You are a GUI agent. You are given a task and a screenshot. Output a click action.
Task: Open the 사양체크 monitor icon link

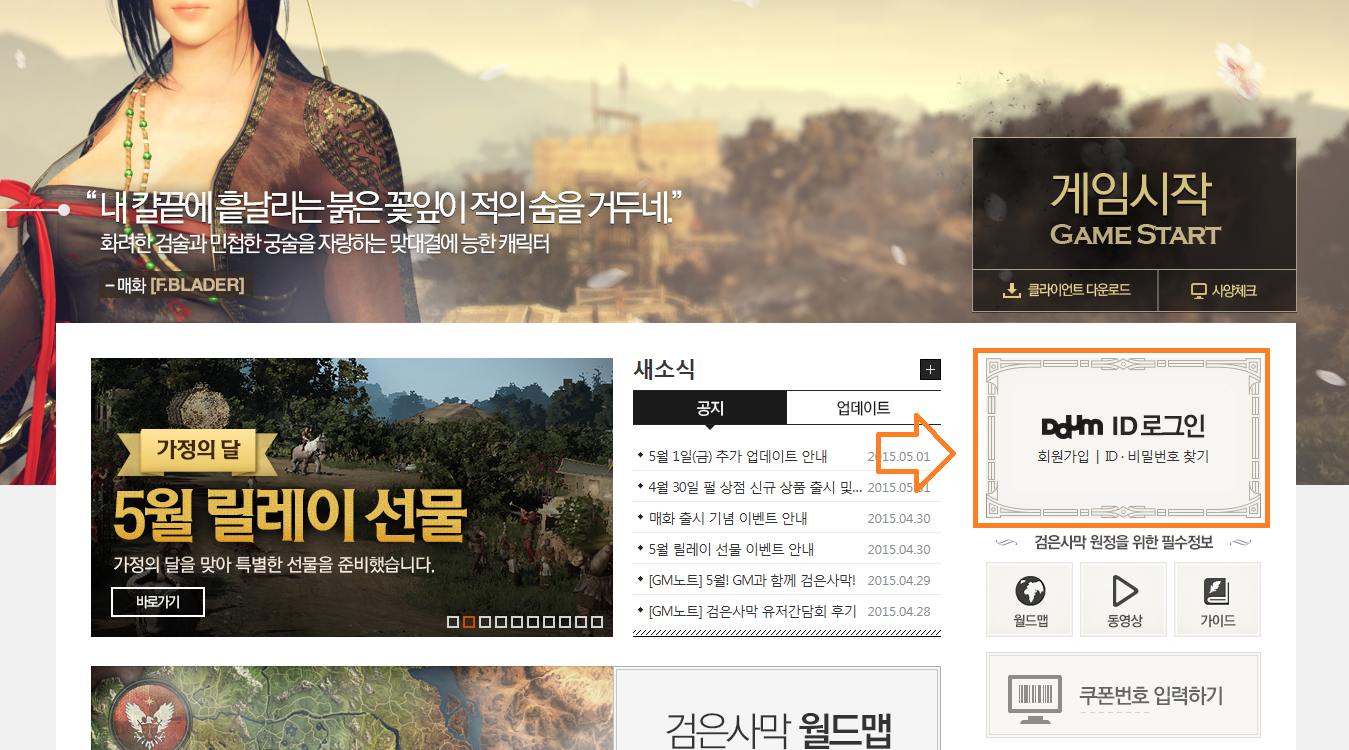click(x=1199, y=291)
